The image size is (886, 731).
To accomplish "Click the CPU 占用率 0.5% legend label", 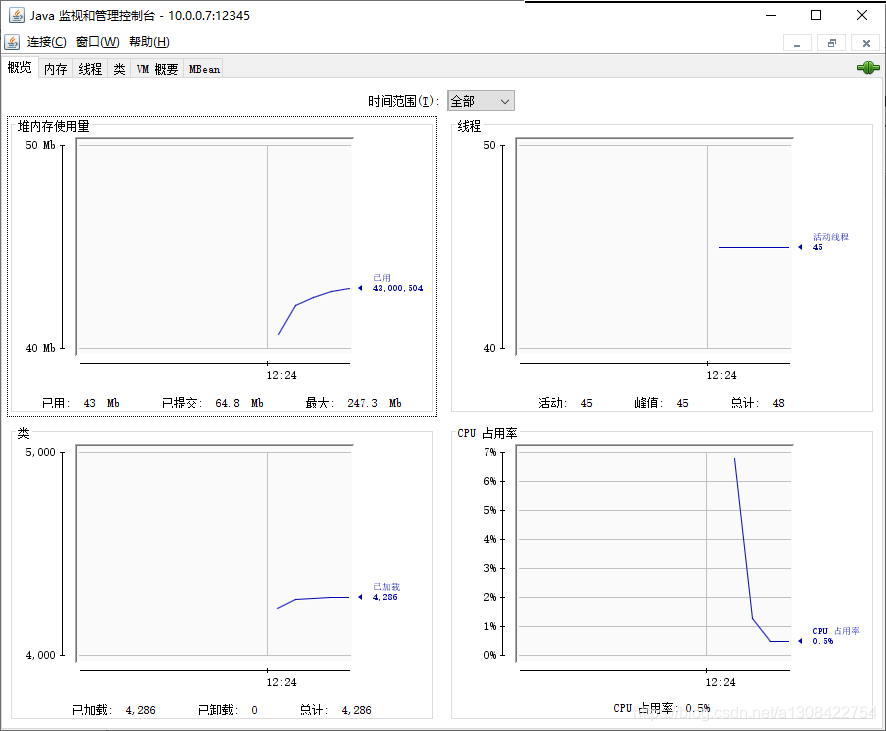I will tap(836, 636).
